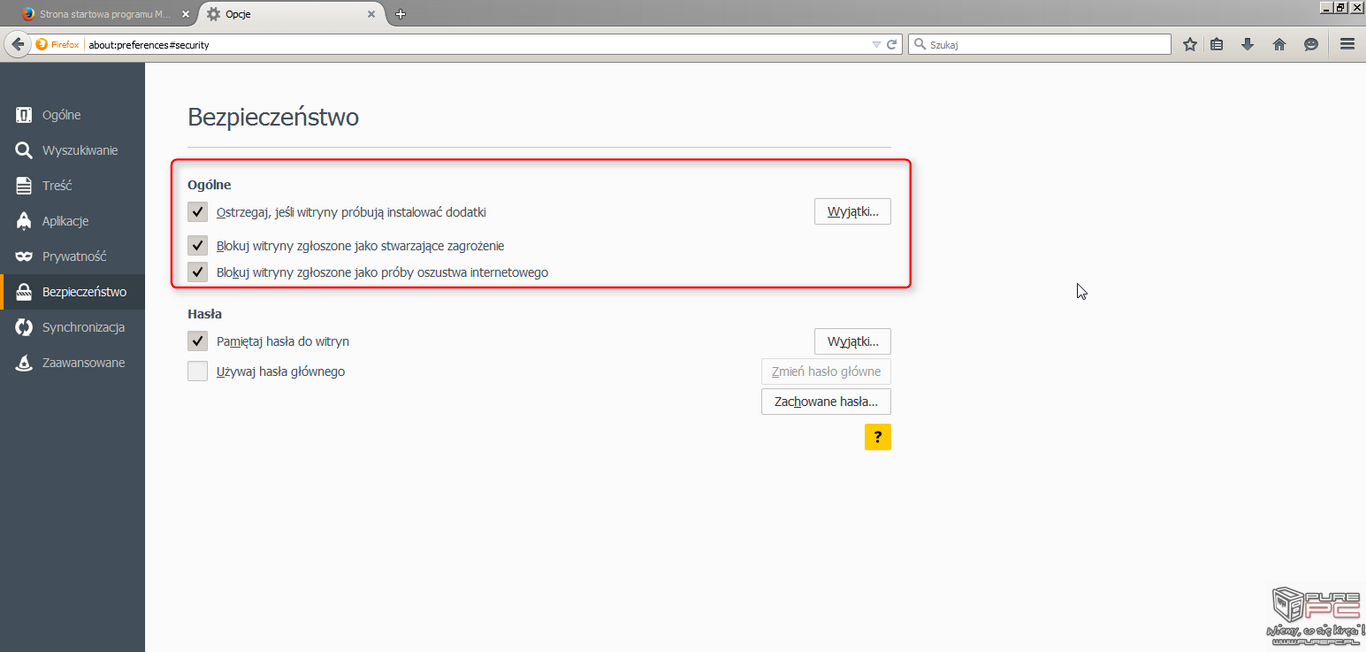Click into the Szukaj search field
Image resolution: width=1366 pixels, height=652 pixels.
point(1045,45)
